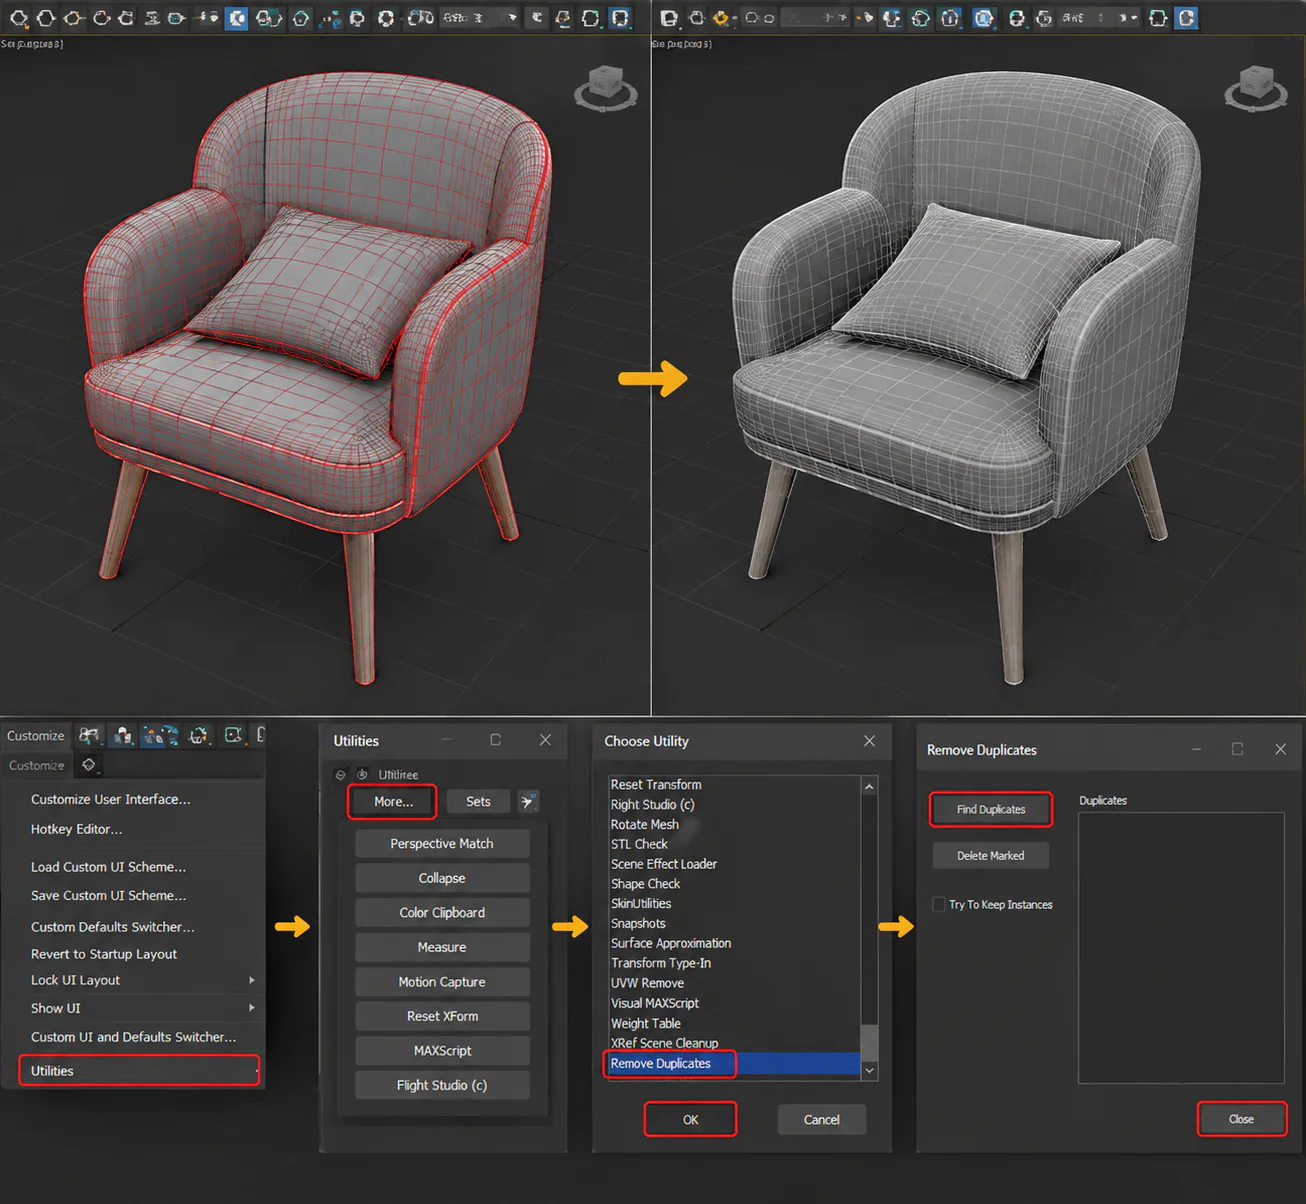Choose Customize User Interface... from menu
1306x1204 pixels.
[x=110, y=799]
